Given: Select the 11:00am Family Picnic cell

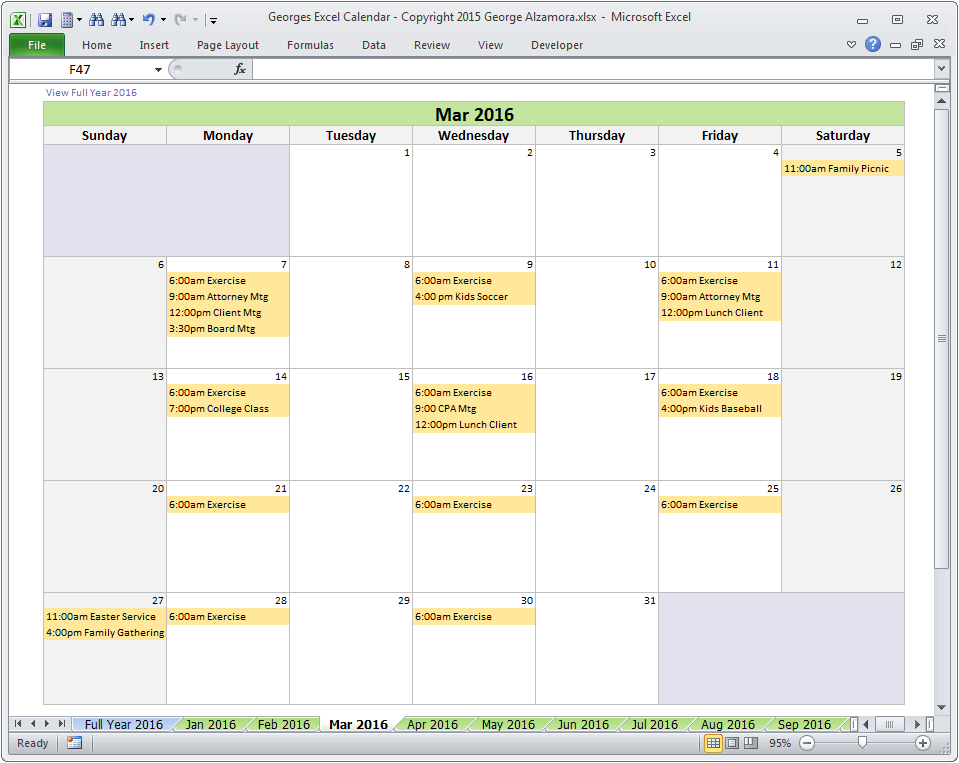Looking at the screenshot, I should [842, 168].
